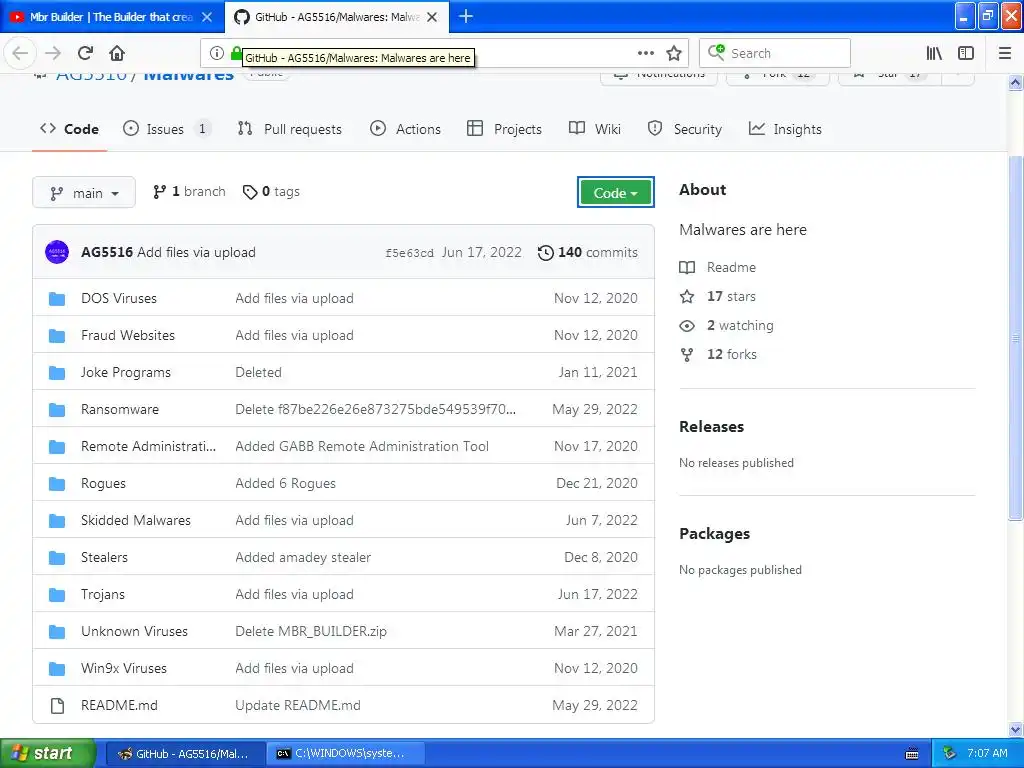This screenshot has height=768, width=1024.
Task: Open the Trojans folder
Action: tap(103, 594)
